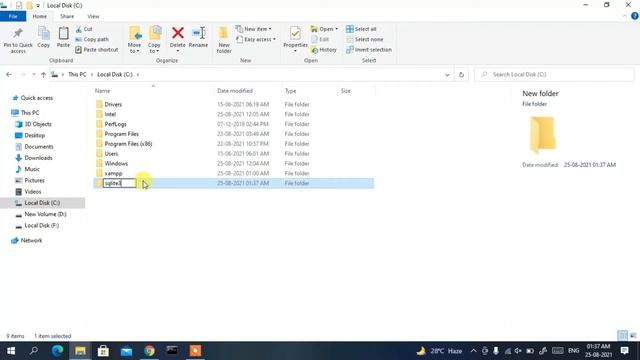Click the Search Local Disk (C:) field
This screenshot has height=360, width=640.
click(554, 75)
